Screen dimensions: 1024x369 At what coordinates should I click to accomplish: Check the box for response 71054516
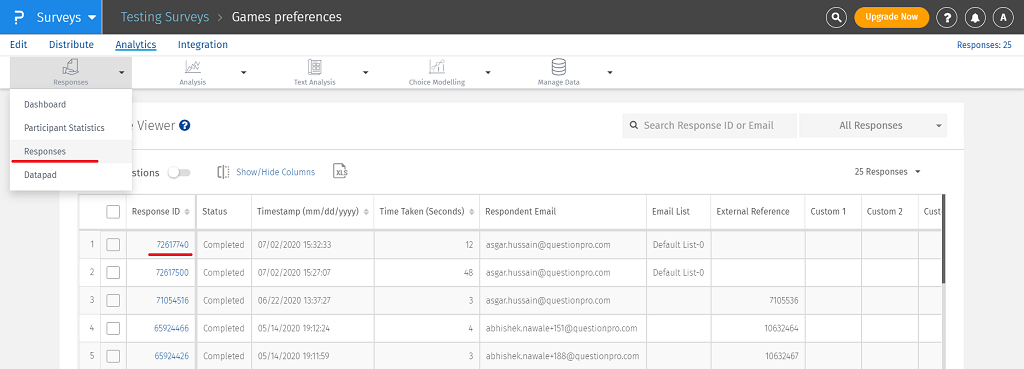point(113,301)
